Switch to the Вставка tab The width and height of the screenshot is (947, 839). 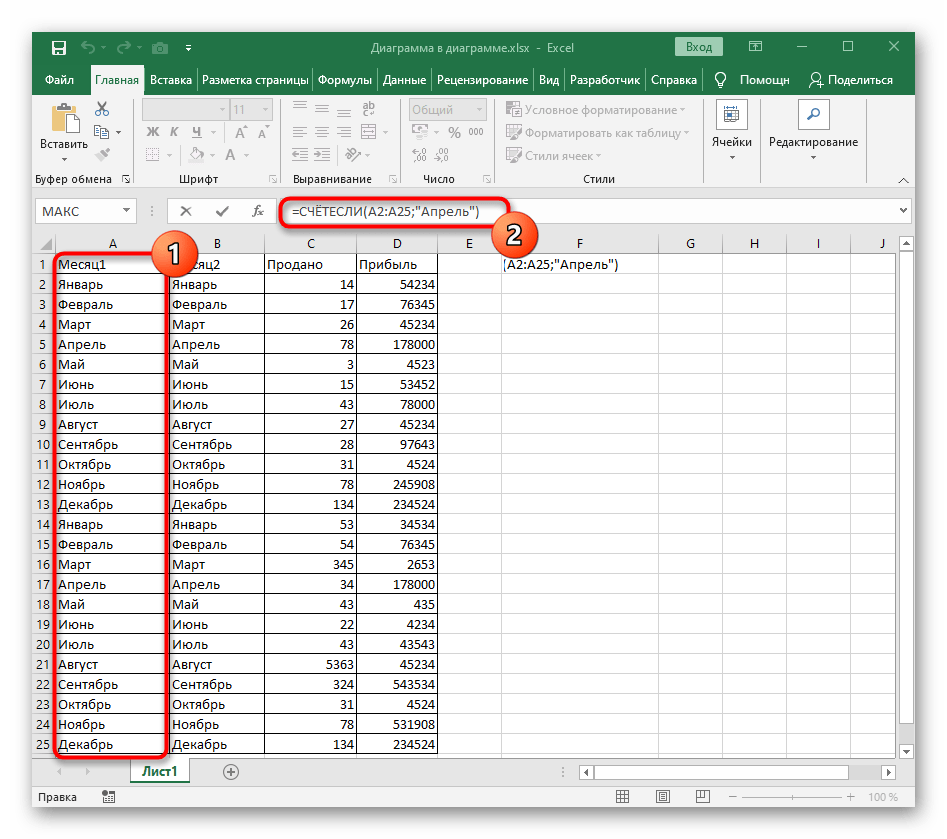[x=171, y=80]
